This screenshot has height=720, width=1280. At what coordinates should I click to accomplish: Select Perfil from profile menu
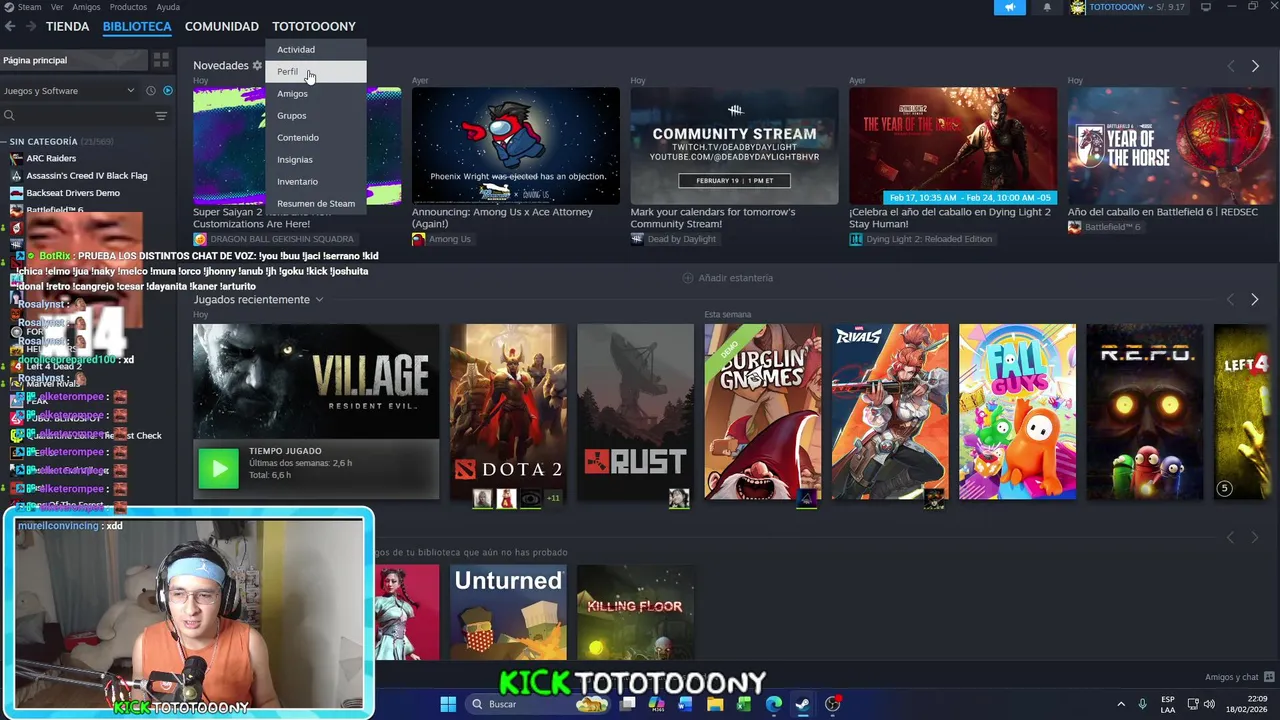(315, 71)
